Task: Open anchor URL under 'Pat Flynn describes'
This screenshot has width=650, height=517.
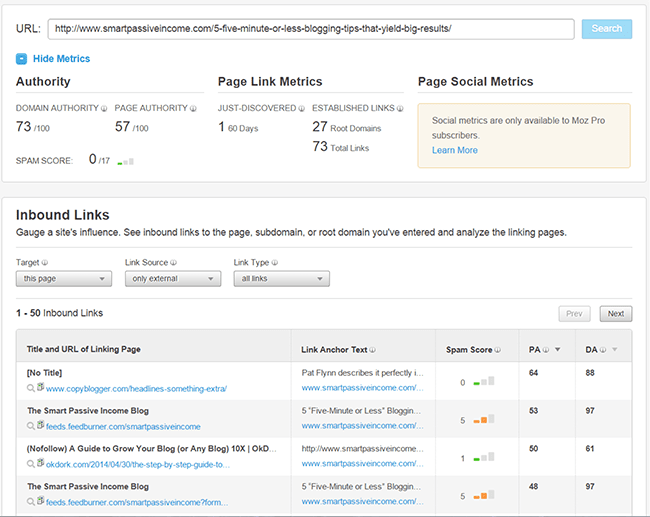Action: (x=362, y=388)
